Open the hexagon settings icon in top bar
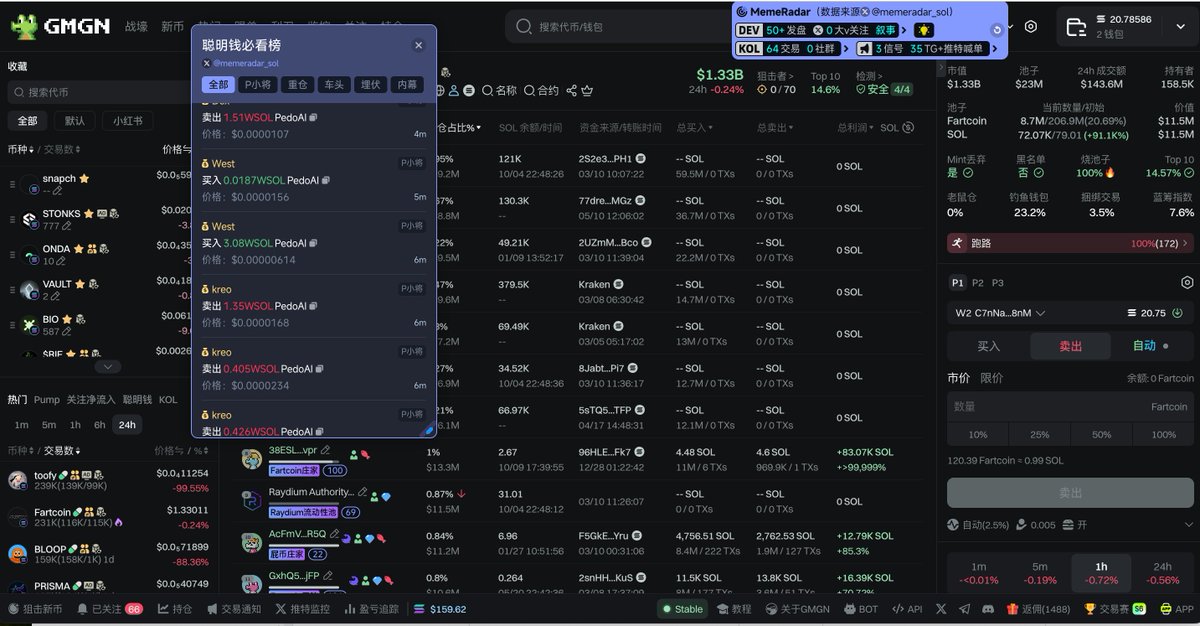This screenshot has height=626, width=1200. pos(1031,27)
